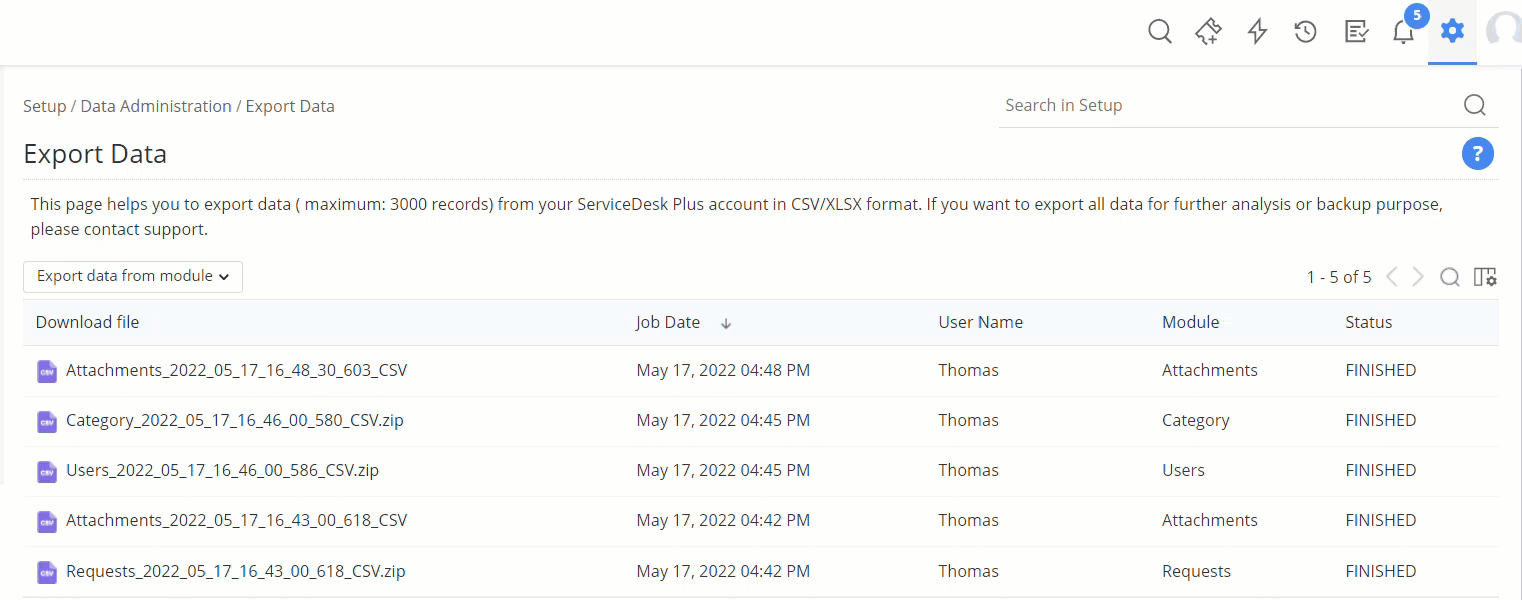Click the table search magnifier icon

click(x=1449, y=277)
